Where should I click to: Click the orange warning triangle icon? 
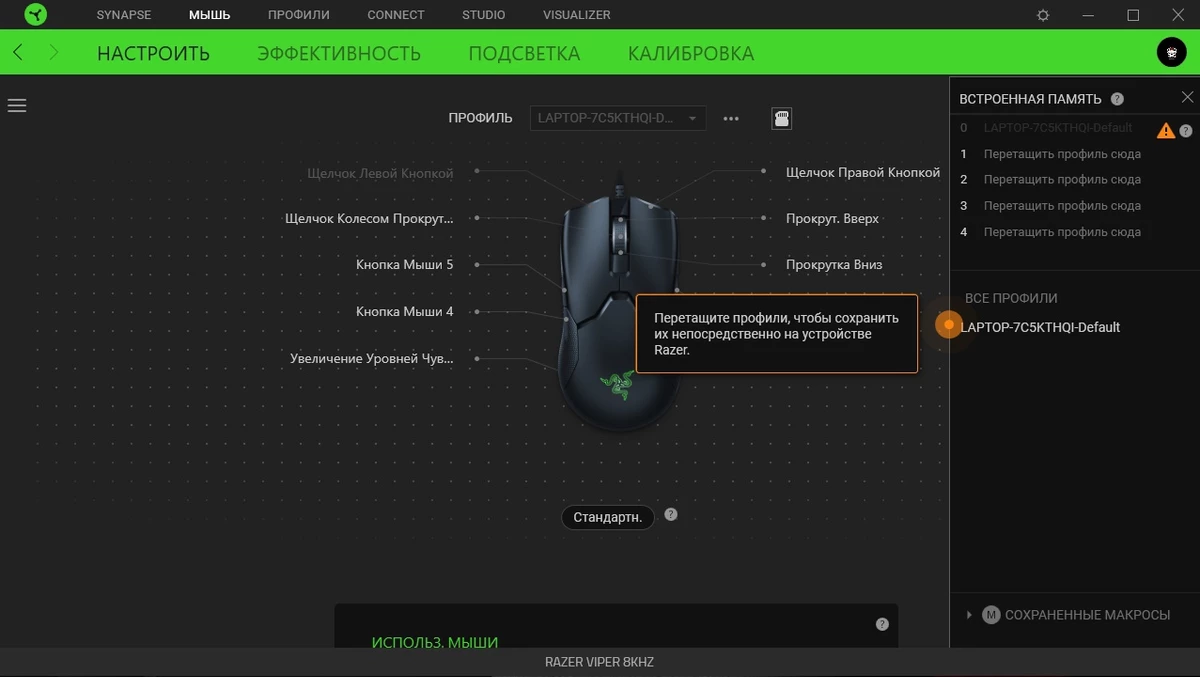(1166, 130)
